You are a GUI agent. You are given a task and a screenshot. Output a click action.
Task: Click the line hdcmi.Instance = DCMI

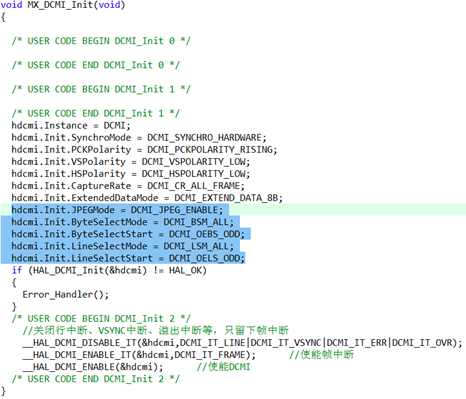pyautogui.click(x=71, y=126)
